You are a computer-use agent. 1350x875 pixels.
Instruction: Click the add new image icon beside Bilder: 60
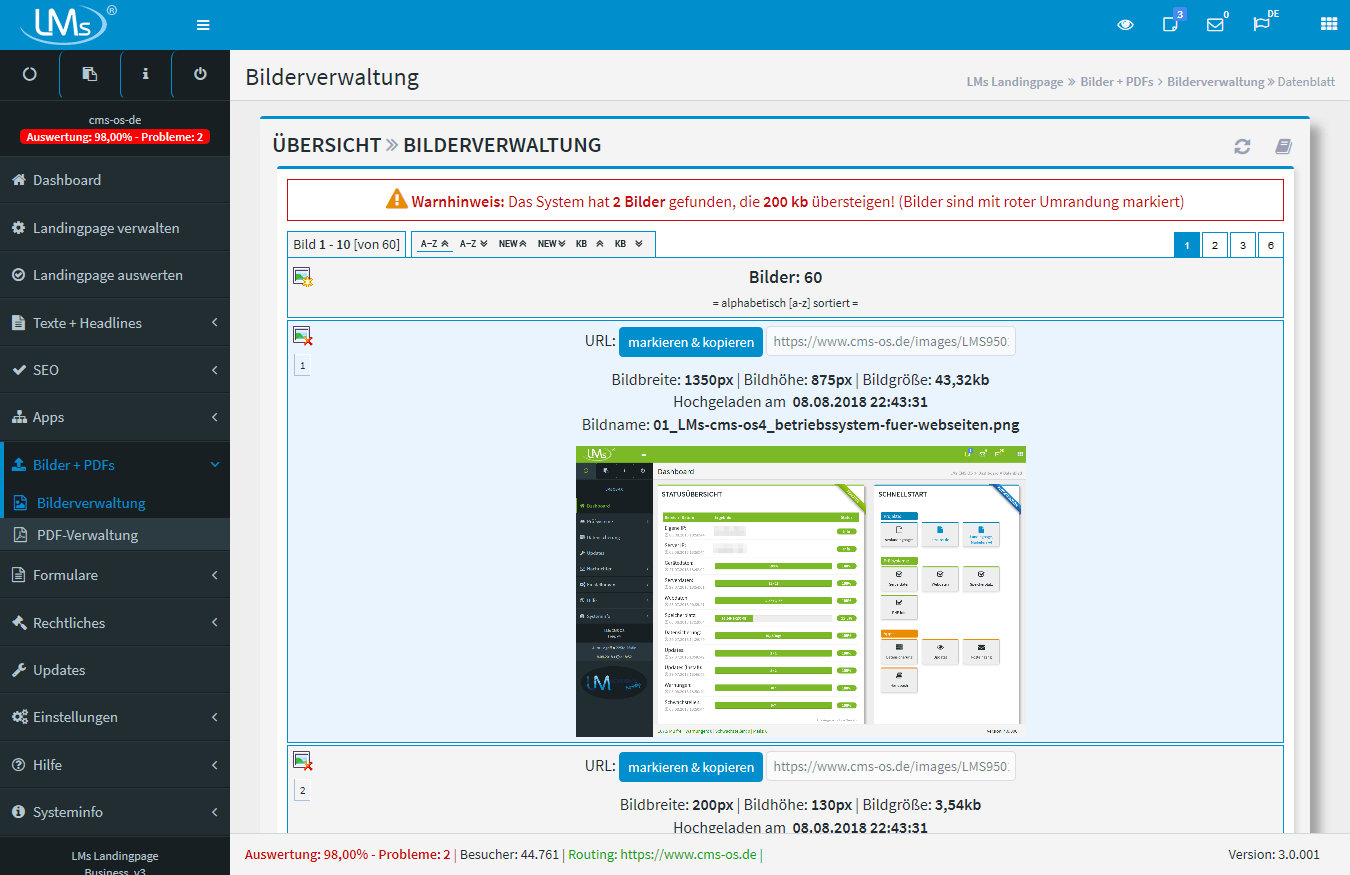(303, 277)
